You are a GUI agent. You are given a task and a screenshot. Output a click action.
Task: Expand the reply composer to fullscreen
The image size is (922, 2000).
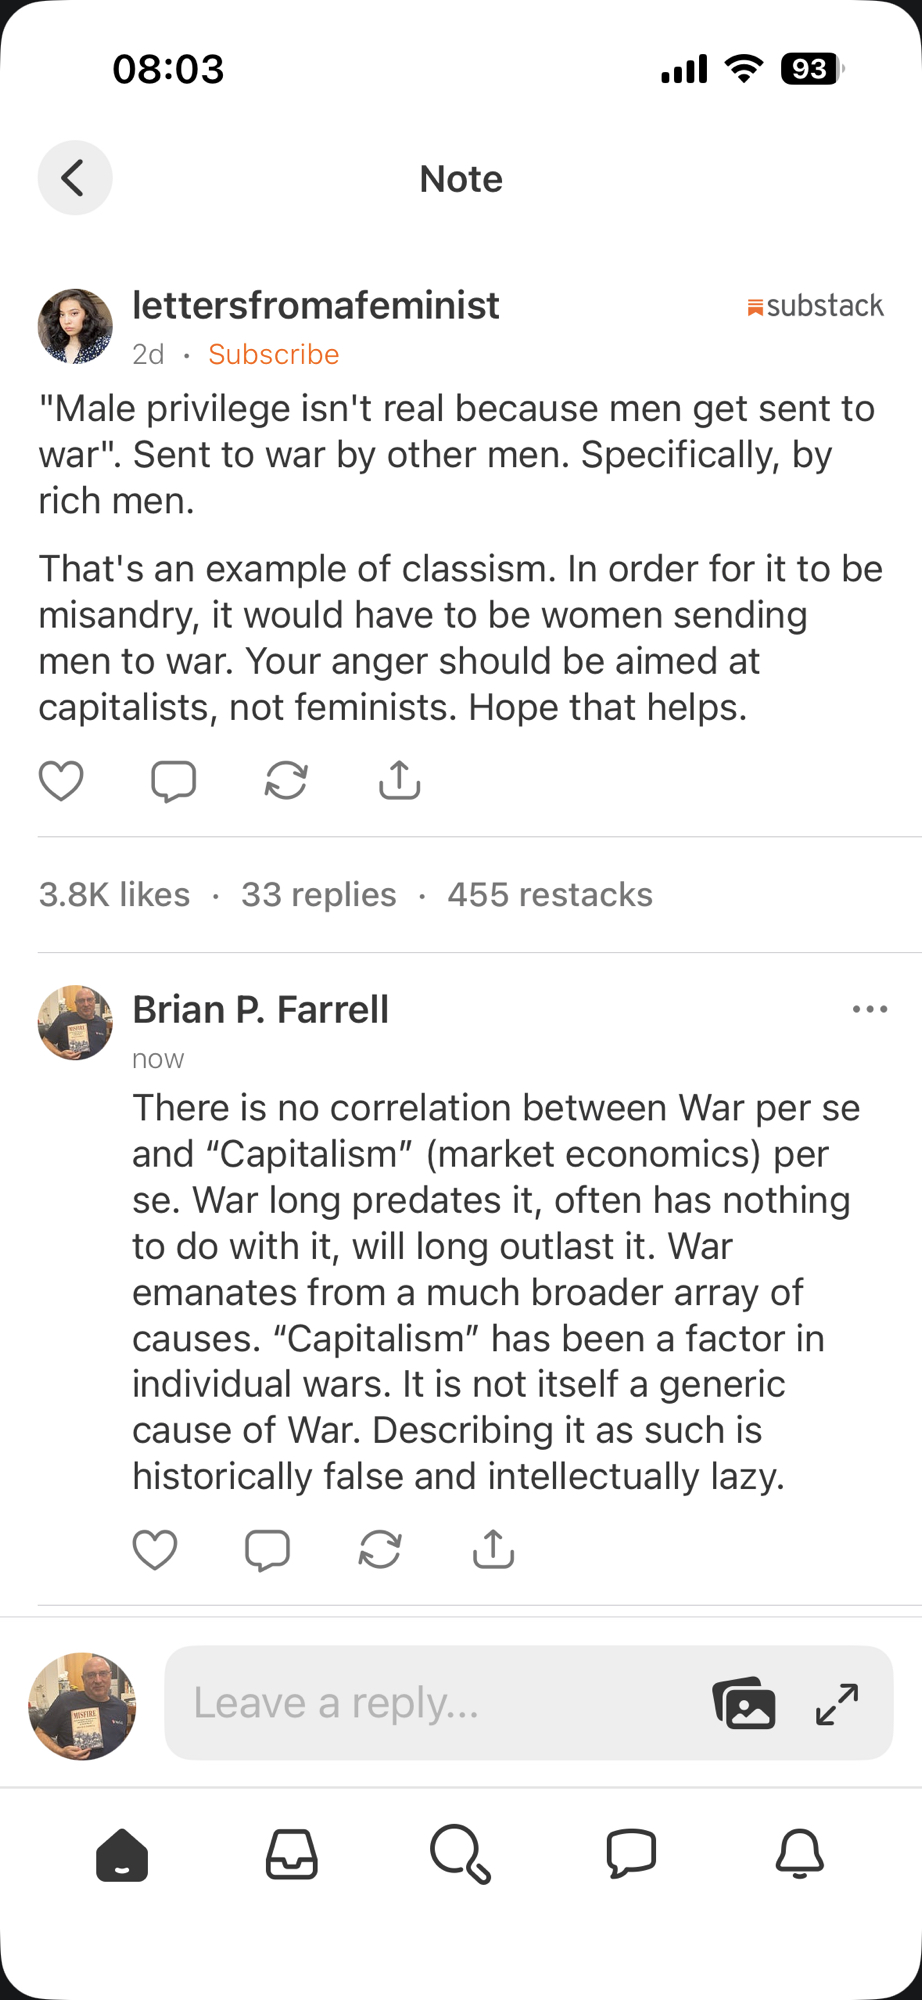[837, 1704]
